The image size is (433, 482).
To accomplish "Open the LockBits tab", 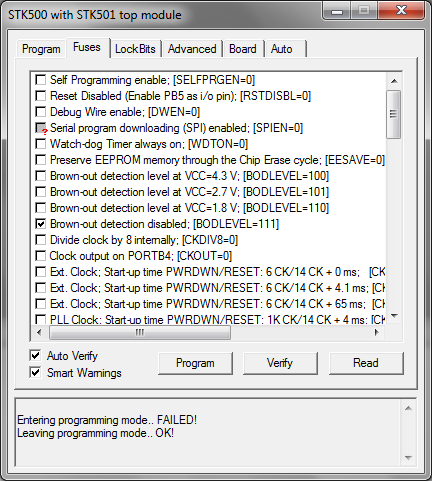I will [135, 49].
